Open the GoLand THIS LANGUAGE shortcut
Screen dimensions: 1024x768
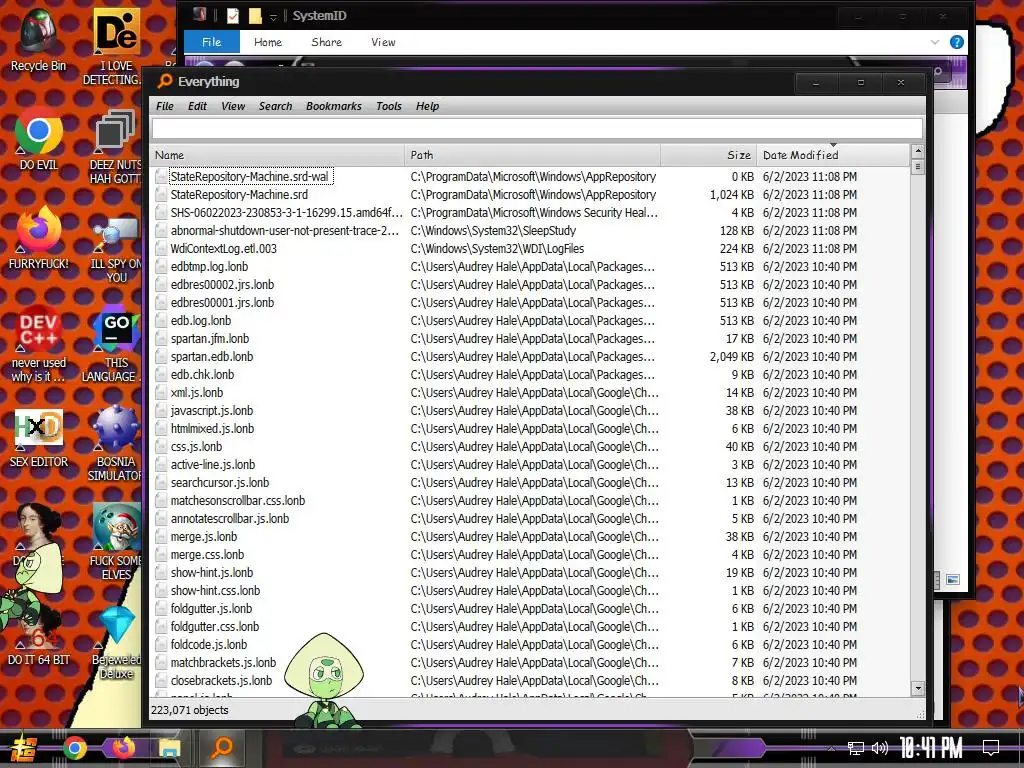(114, 344)
